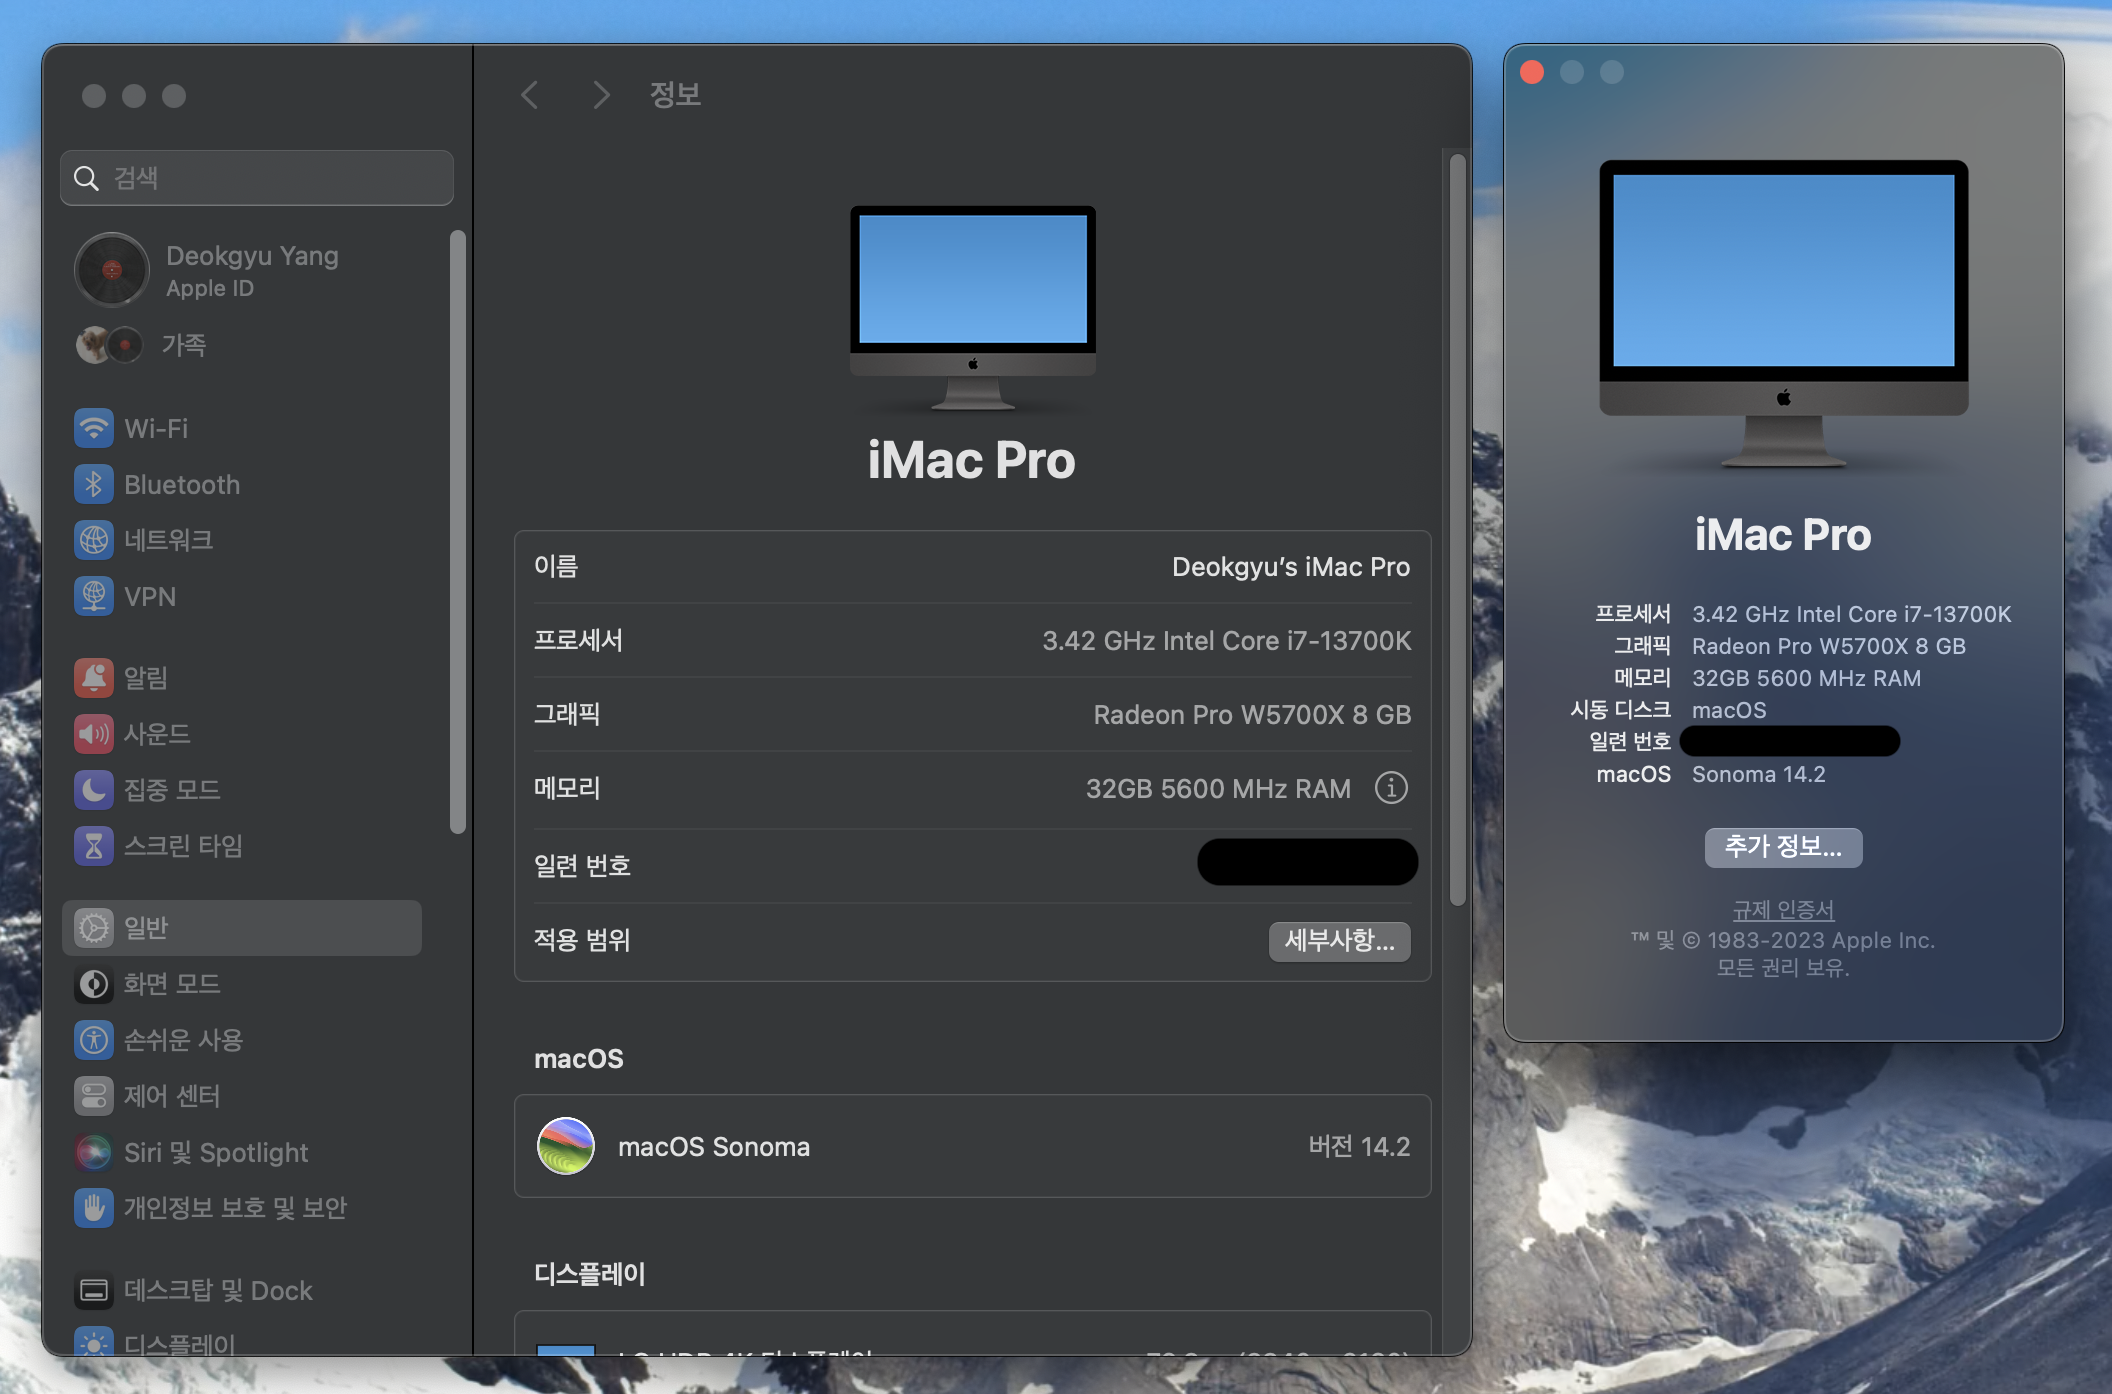Click the search magnifier icon

point(87,178)
